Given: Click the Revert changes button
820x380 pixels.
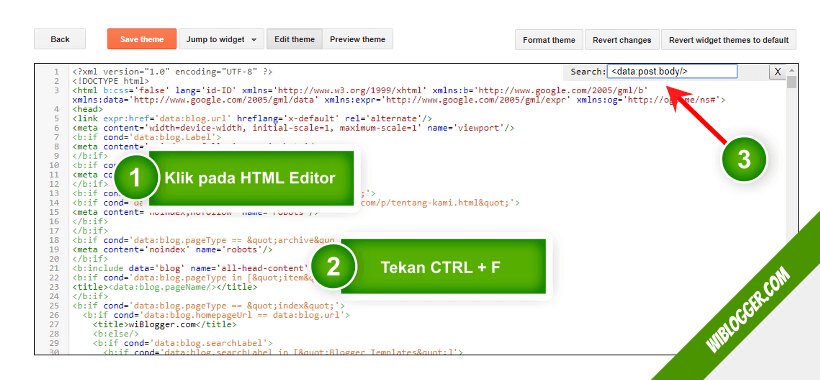Looking at the screenshot, I should click(621, 40).
